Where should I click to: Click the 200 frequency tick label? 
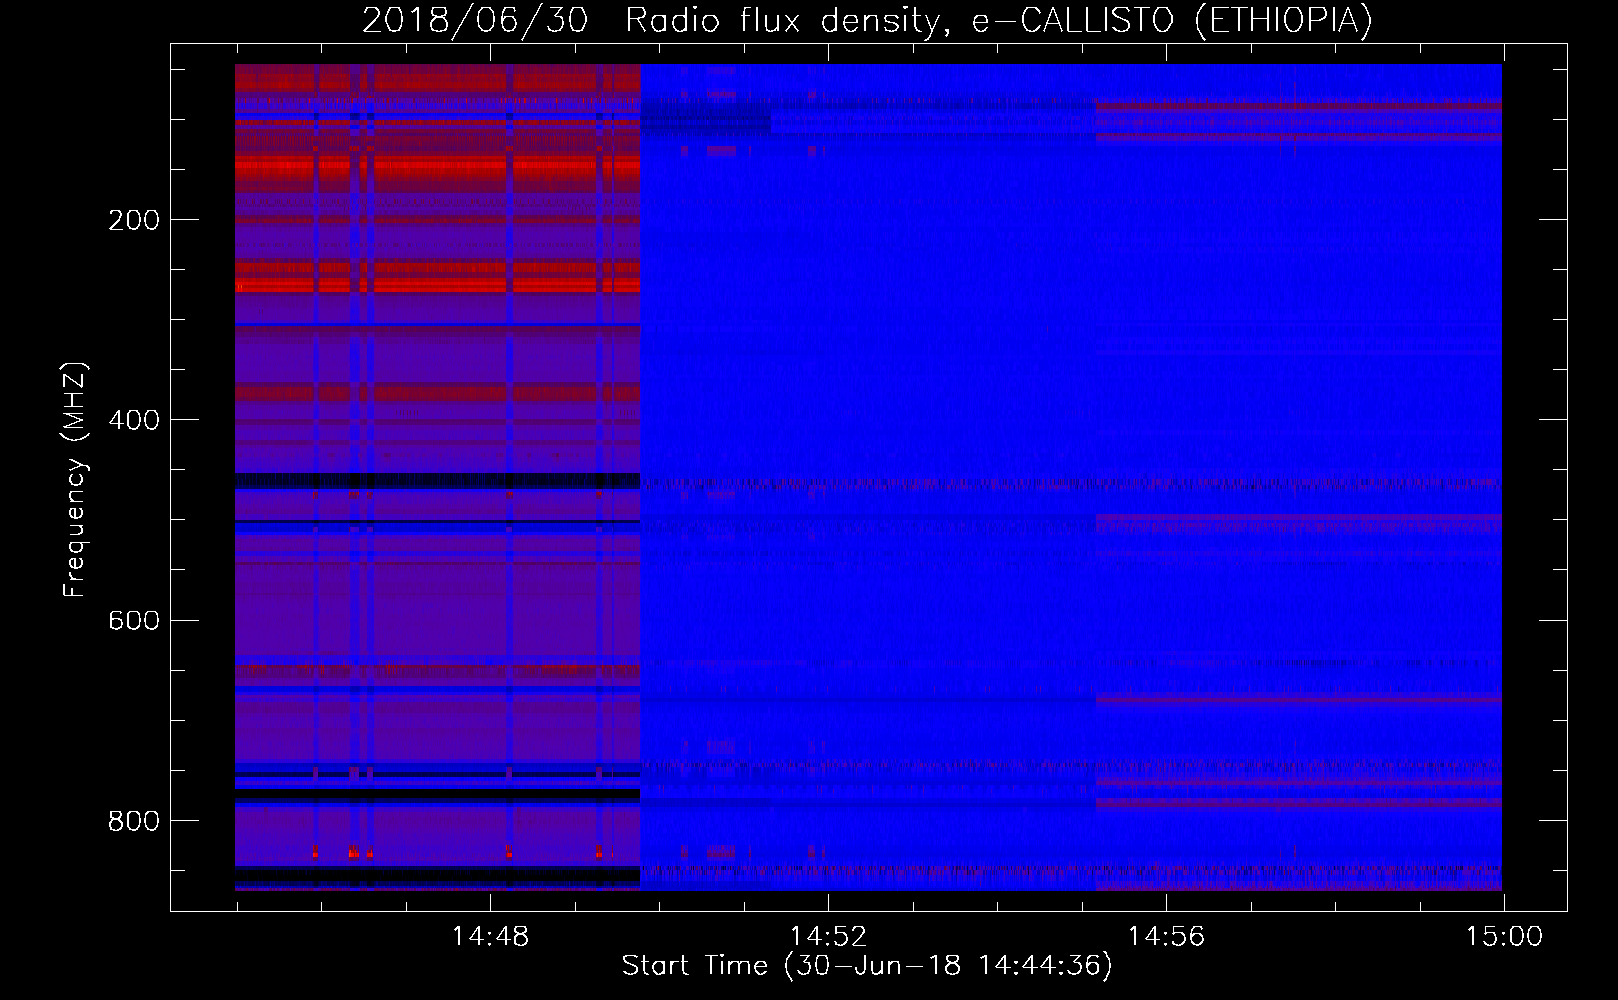point(134,220)
